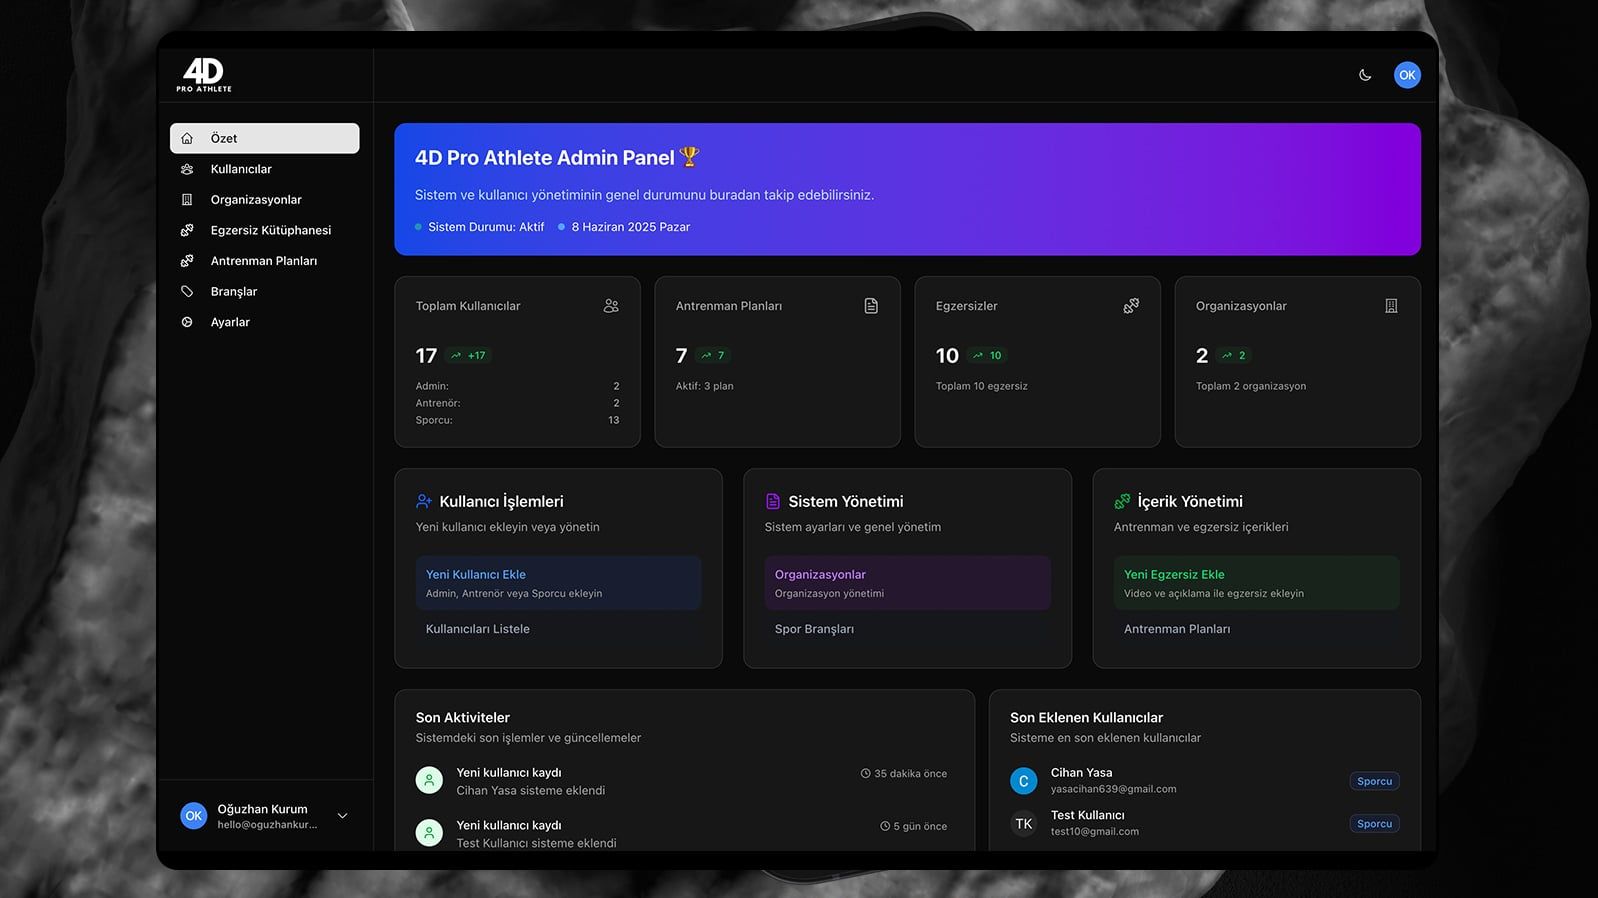Click the Sporcu badge next to Test Kullanıcı
The image size is (1598, 898).
pyautogui.click(x=1374, y=824)
